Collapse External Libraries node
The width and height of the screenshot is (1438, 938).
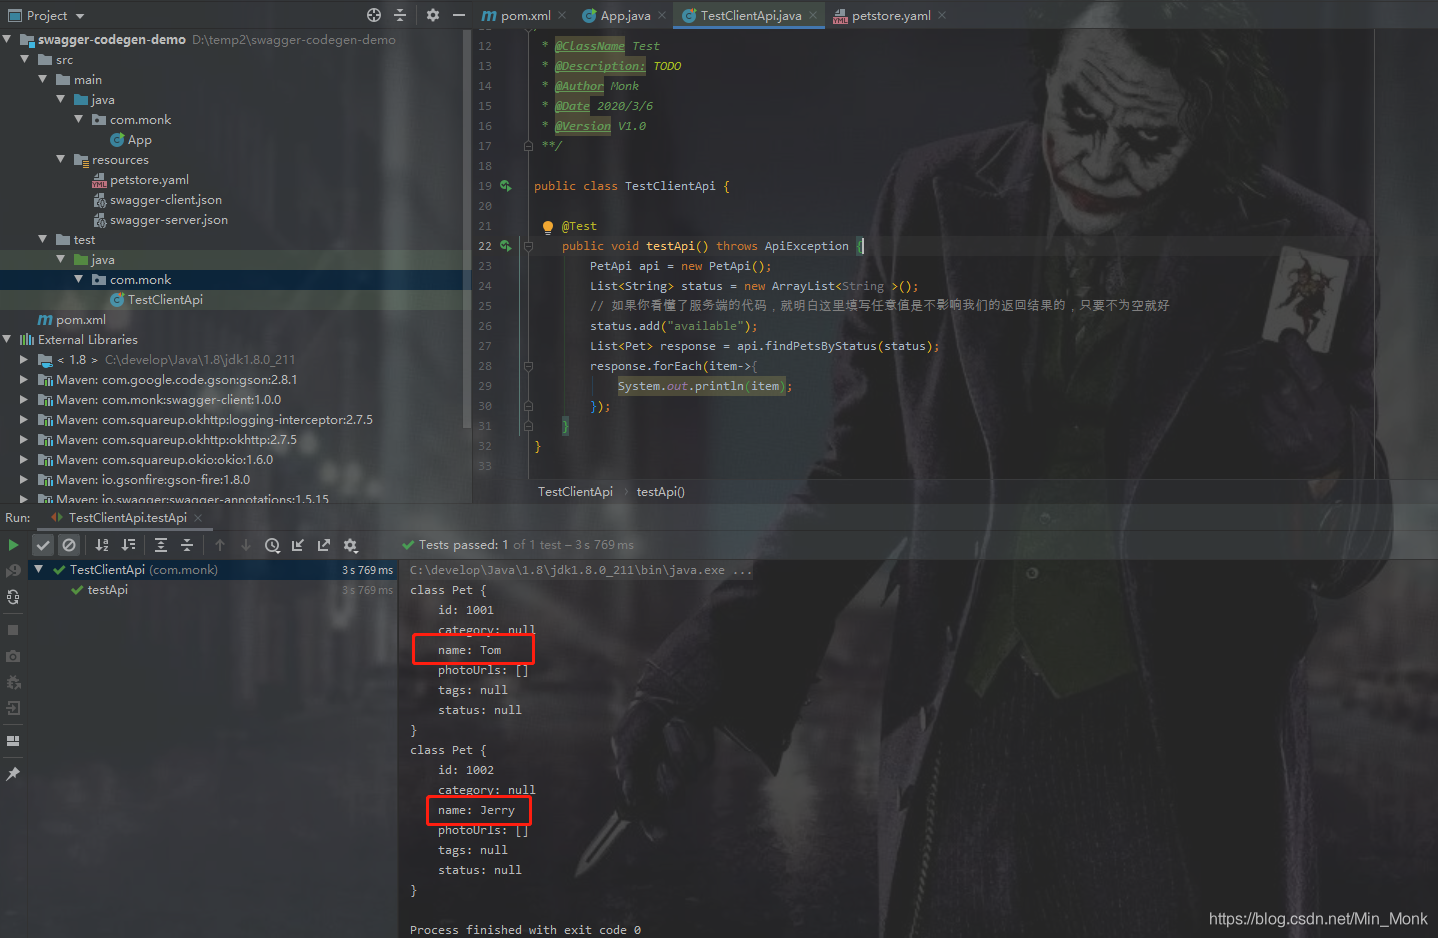coord(8,340)
